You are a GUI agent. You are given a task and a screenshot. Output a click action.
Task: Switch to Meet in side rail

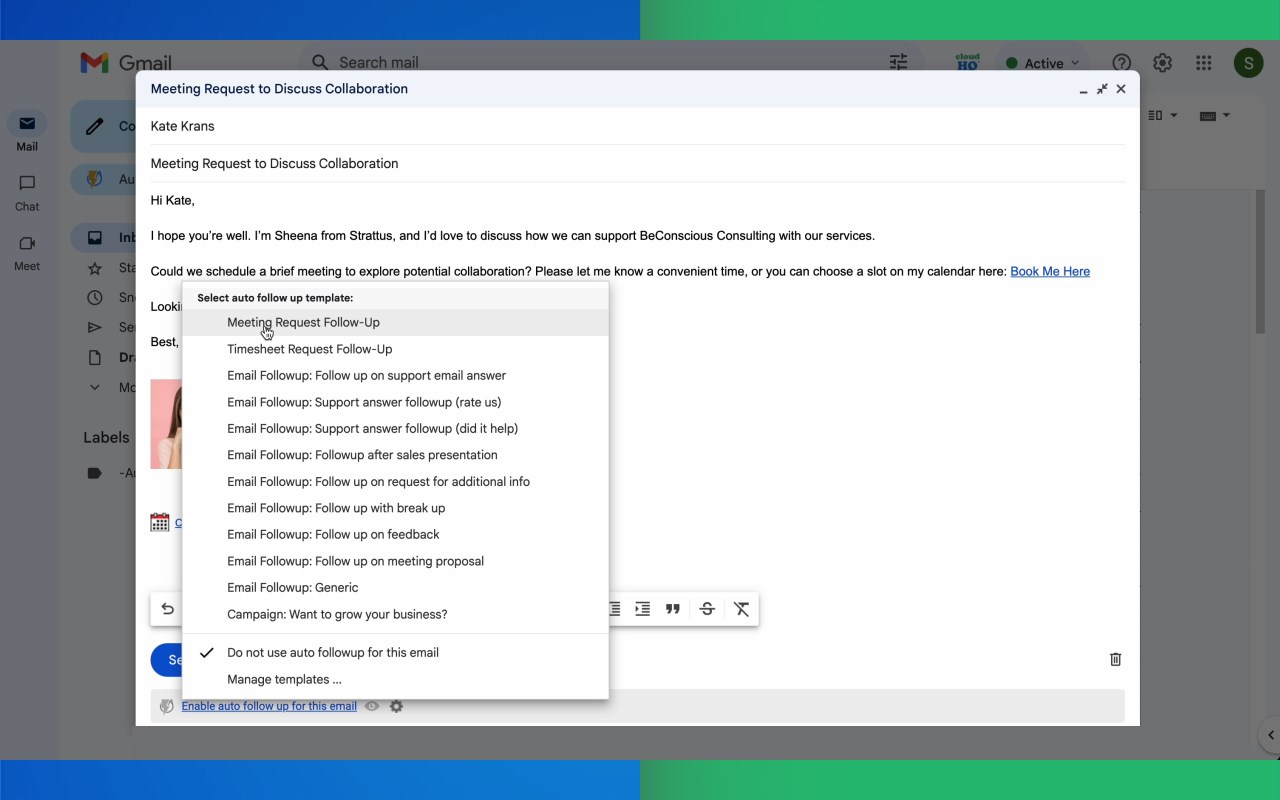coord(27,253)
